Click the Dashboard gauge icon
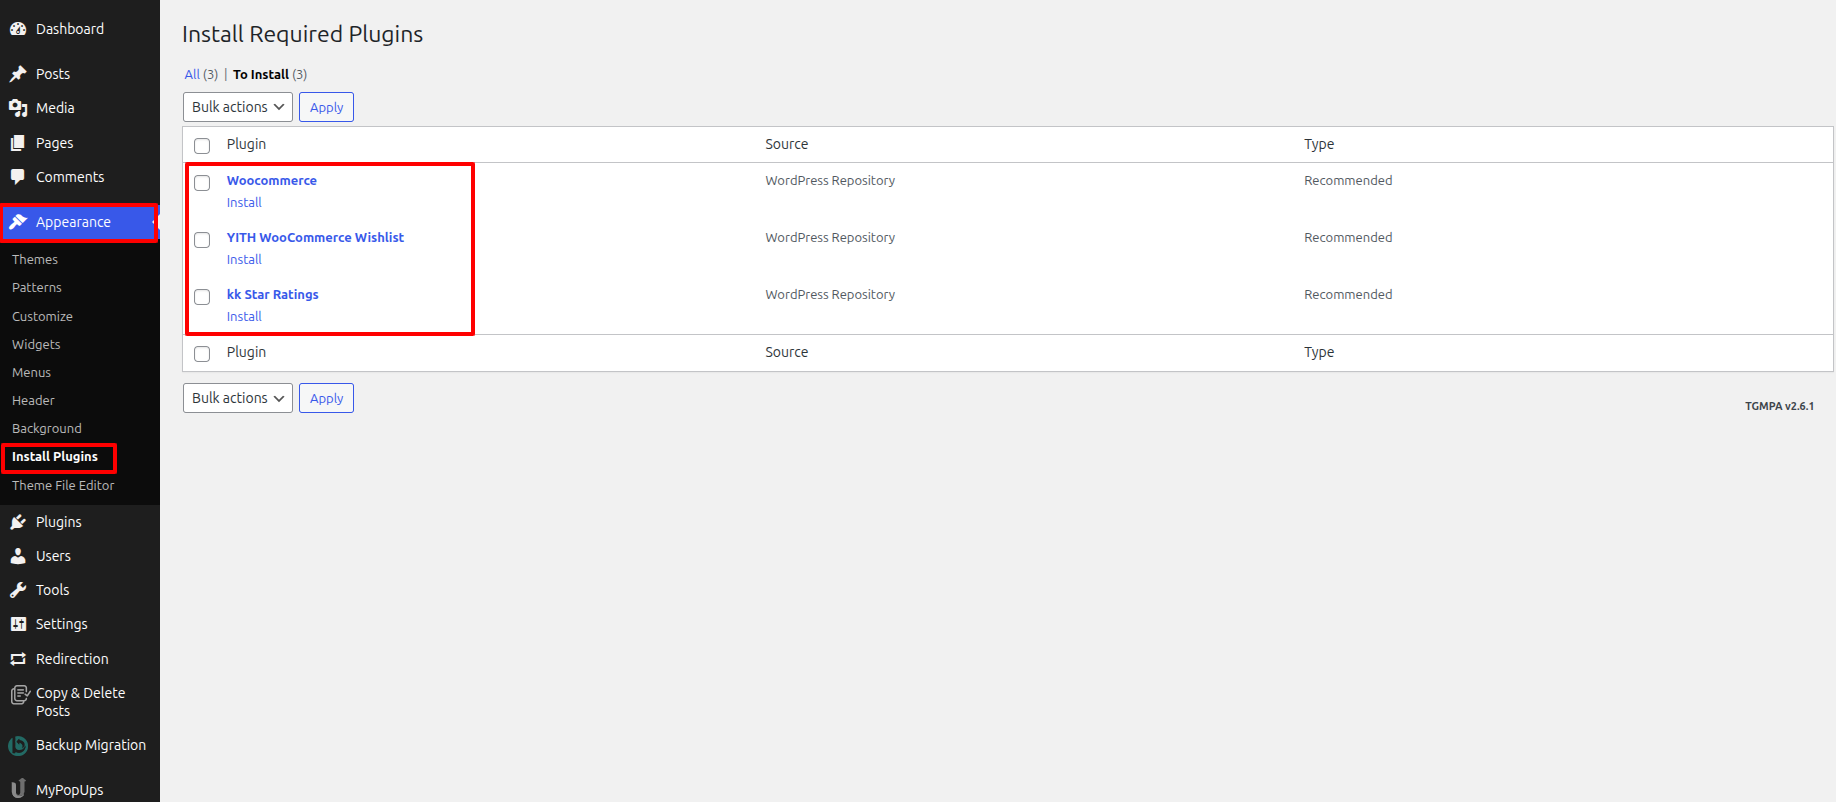This screenshot has width=1836, height=802. coord(18,29)
